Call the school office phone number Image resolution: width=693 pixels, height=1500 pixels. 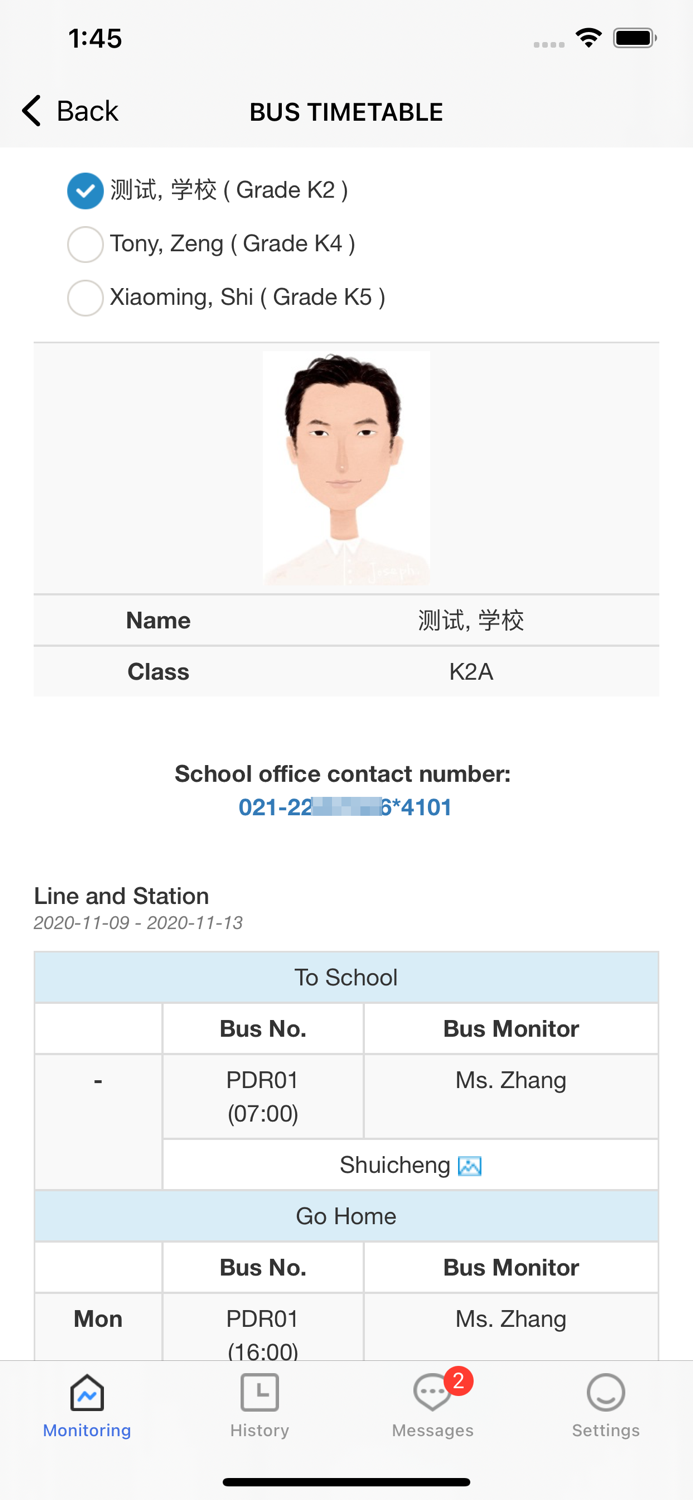pos(345,808)
